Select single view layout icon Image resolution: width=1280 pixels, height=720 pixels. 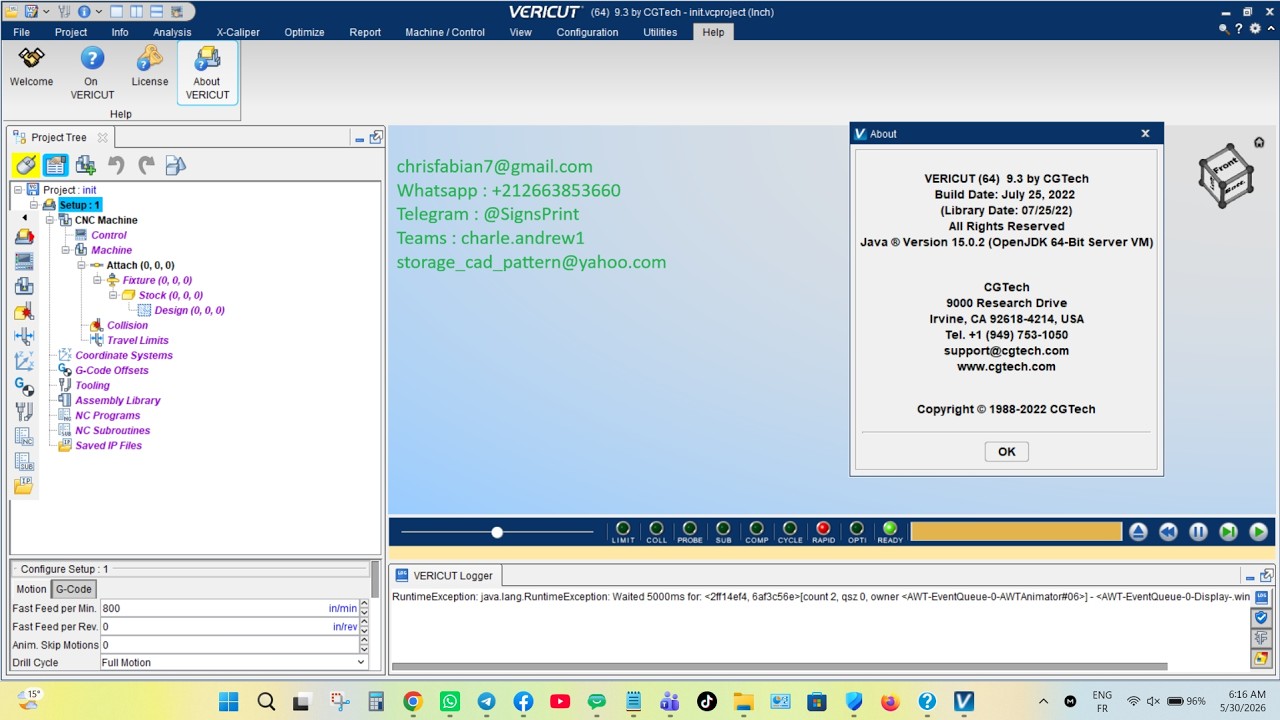(x=116, y=12)
